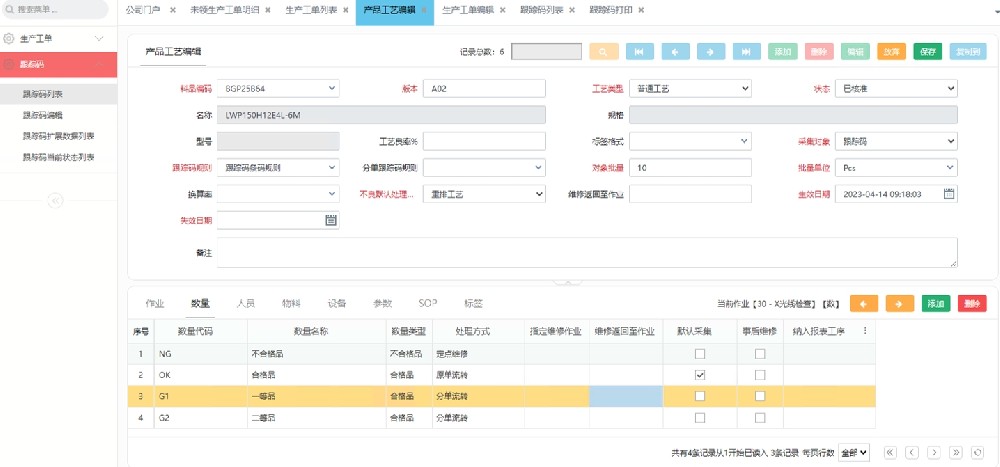Image resolution: width=1000 pixels, height=467 pixels.
Task: Go to next record in top toolbar
Action: pyautogui.click(x=711, y=52)
